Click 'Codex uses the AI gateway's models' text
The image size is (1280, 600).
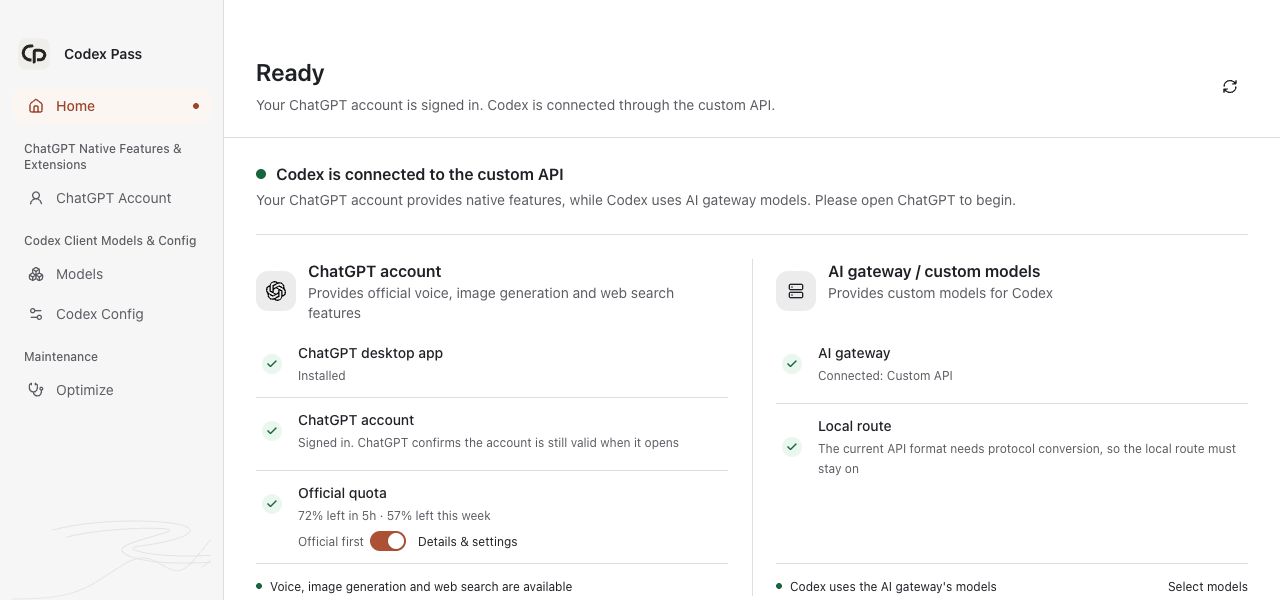(893, 587)
